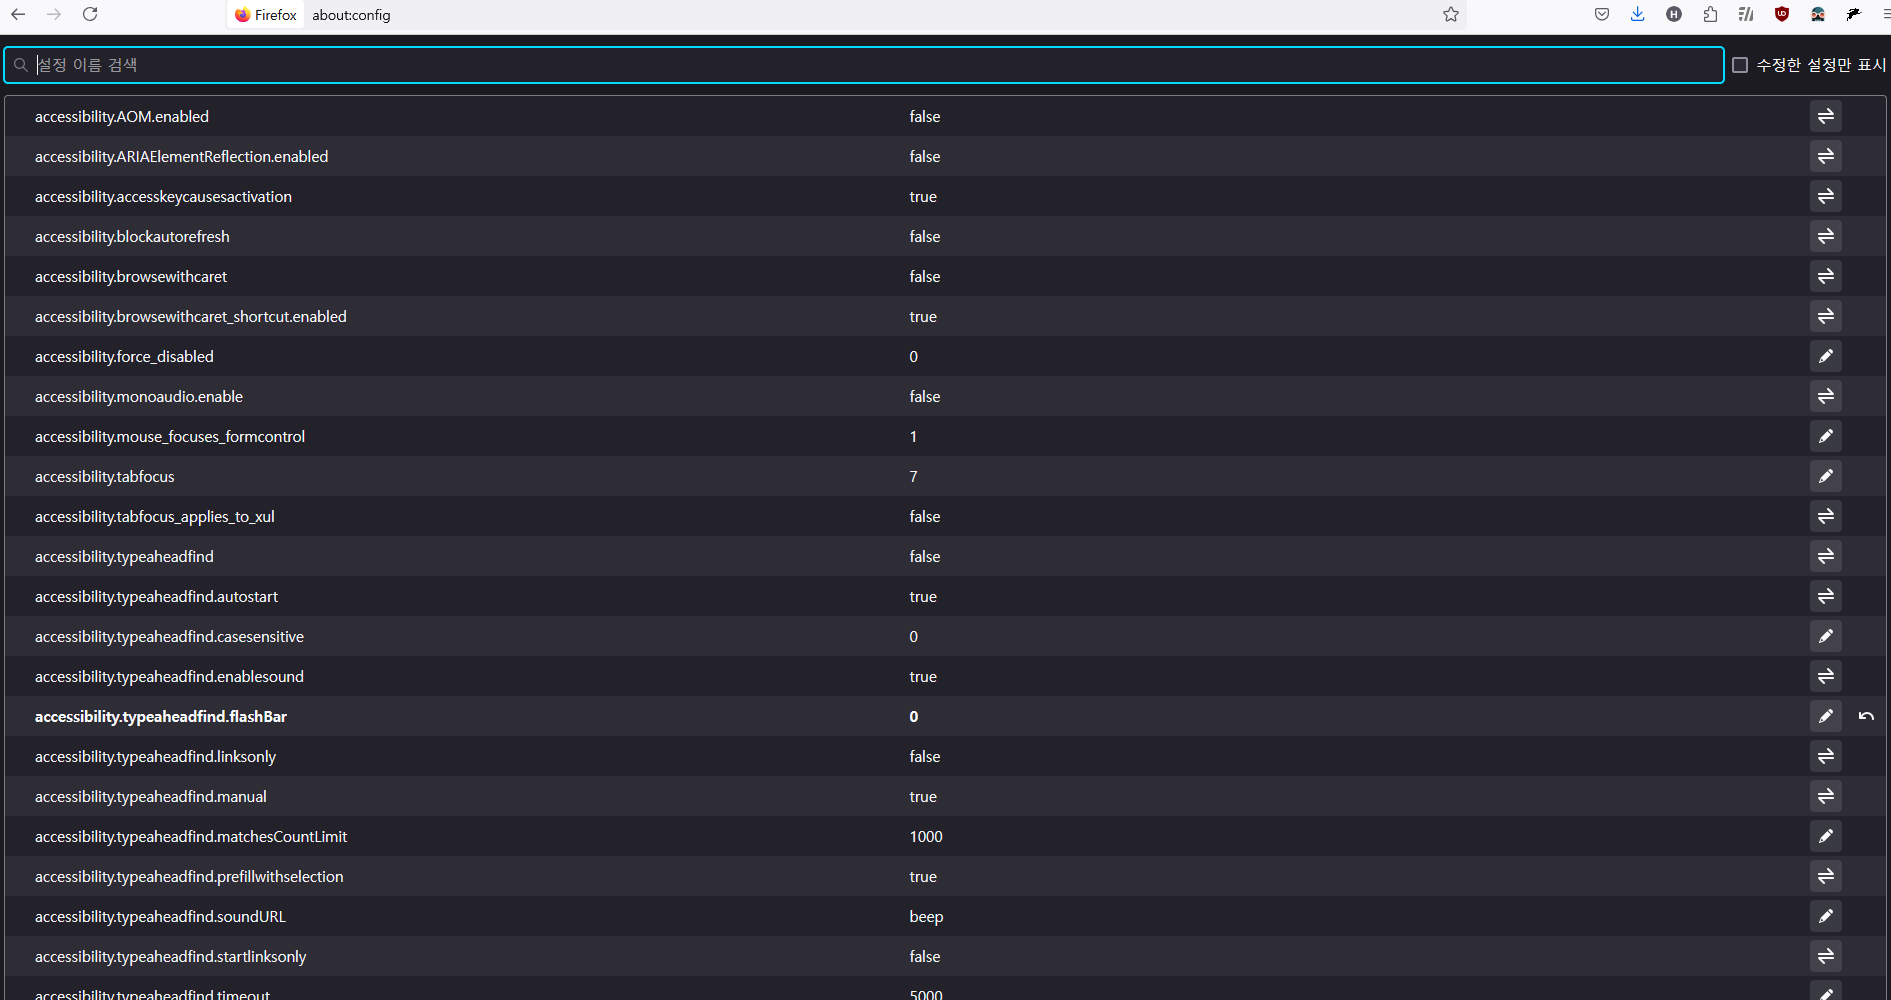The height and width of the screenshot is (1000, 1891).
Task: Edit accessibility.typeaheadfind.matchesCountLimit with the pencil
Action: coord(1826,836)
